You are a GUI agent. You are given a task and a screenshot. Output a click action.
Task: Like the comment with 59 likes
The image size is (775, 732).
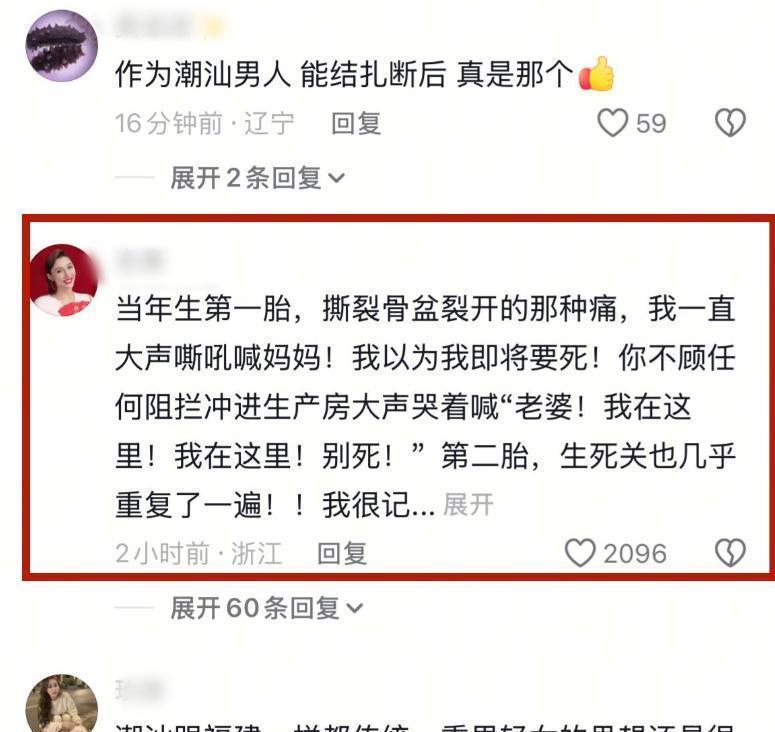(613, 123)
